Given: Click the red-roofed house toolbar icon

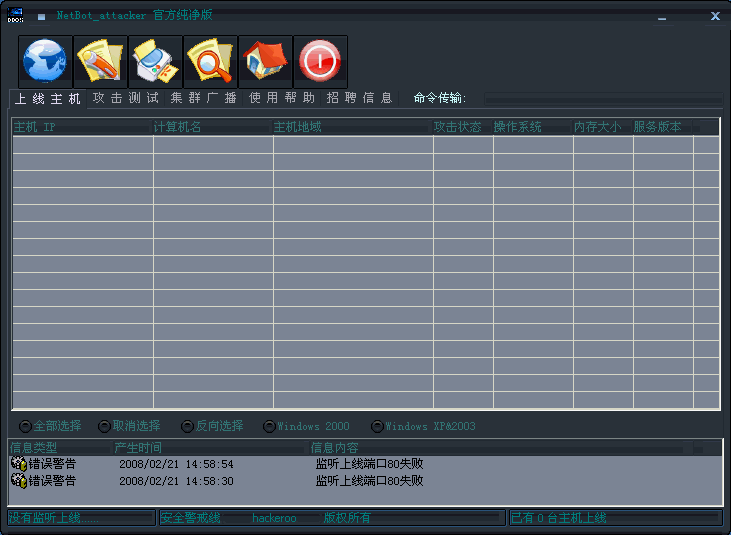Looking at the screenshot, I should click(265, 62).
